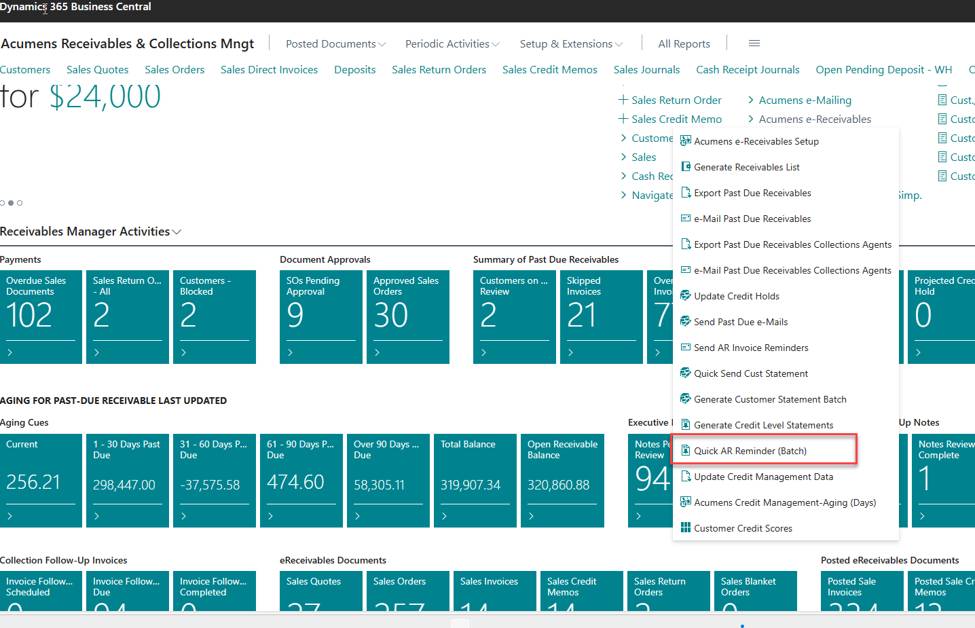
Task: Click Quick Send Cust Statement icon
Action: [x=685, y=373]
